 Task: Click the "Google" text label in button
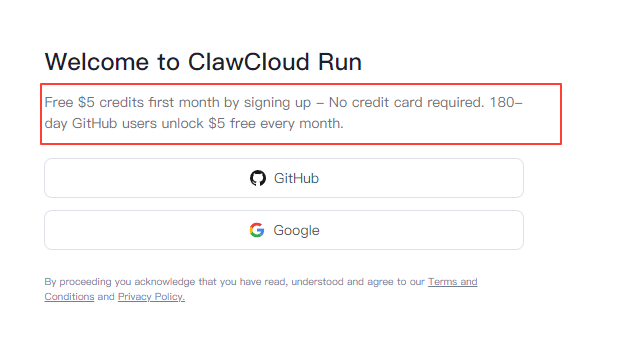tap(296, 230)
